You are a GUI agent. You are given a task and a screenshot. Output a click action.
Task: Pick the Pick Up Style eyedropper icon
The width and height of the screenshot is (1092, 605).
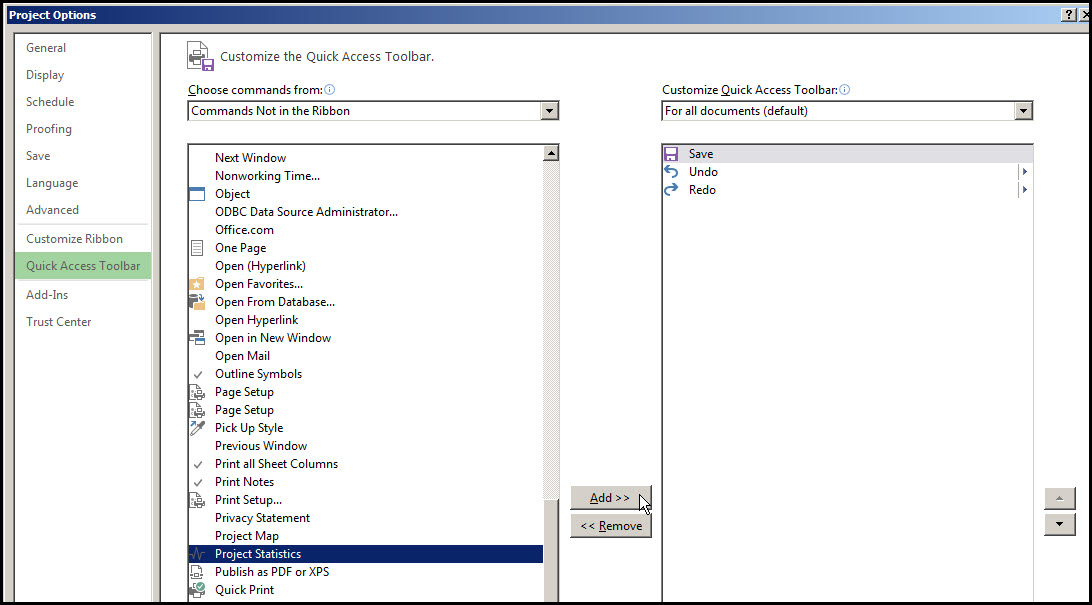pos(197,428)
